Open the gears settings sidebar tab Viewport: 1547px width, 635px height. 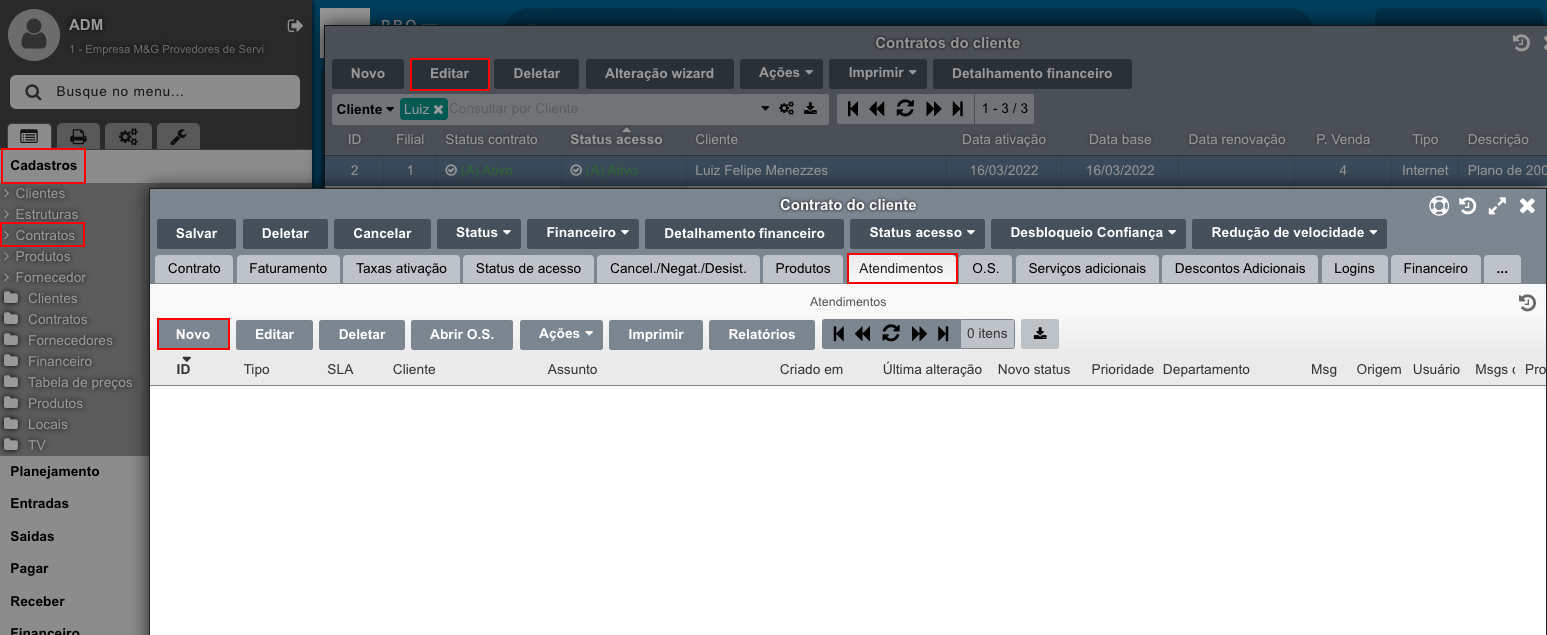point(128,137)
